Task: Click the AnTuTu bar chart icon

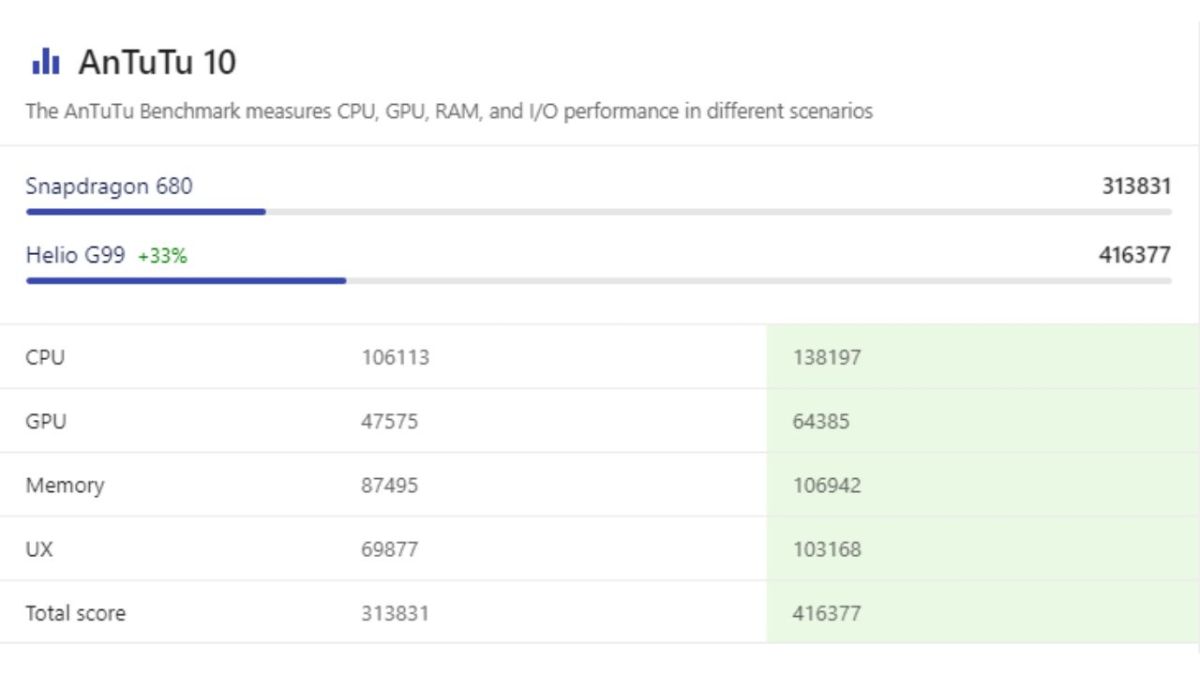Action: coord(45,62)
